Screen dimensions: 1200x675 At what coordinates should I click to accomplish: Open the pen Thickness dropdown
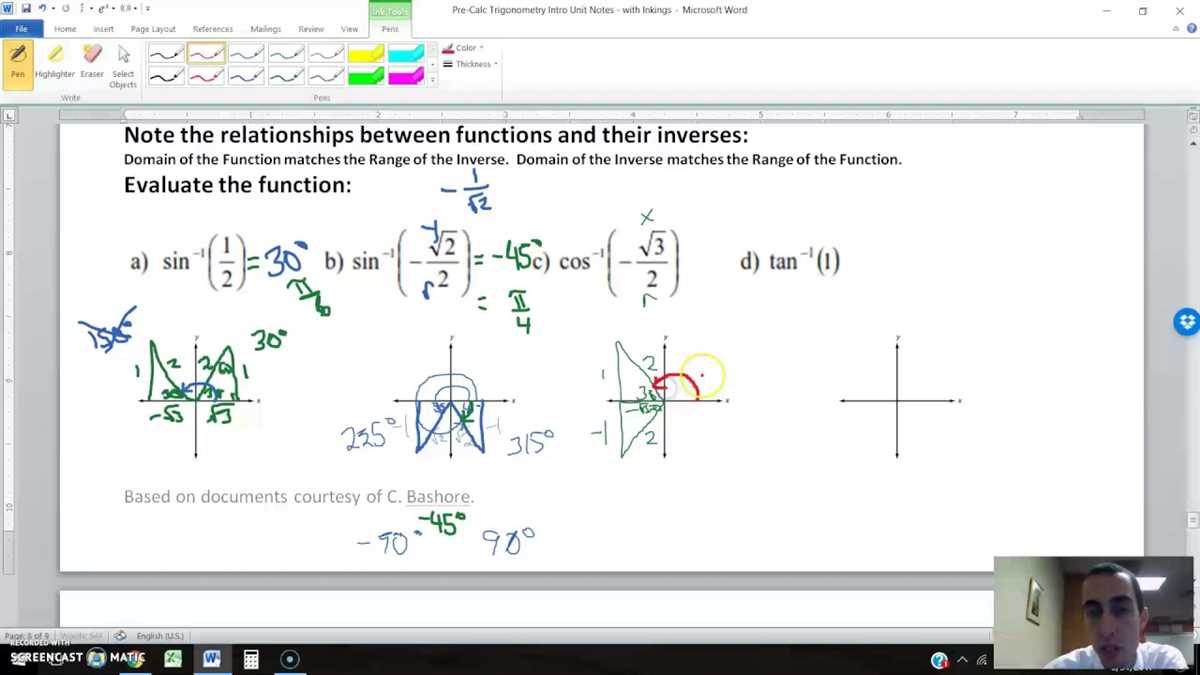click(470, 64)
